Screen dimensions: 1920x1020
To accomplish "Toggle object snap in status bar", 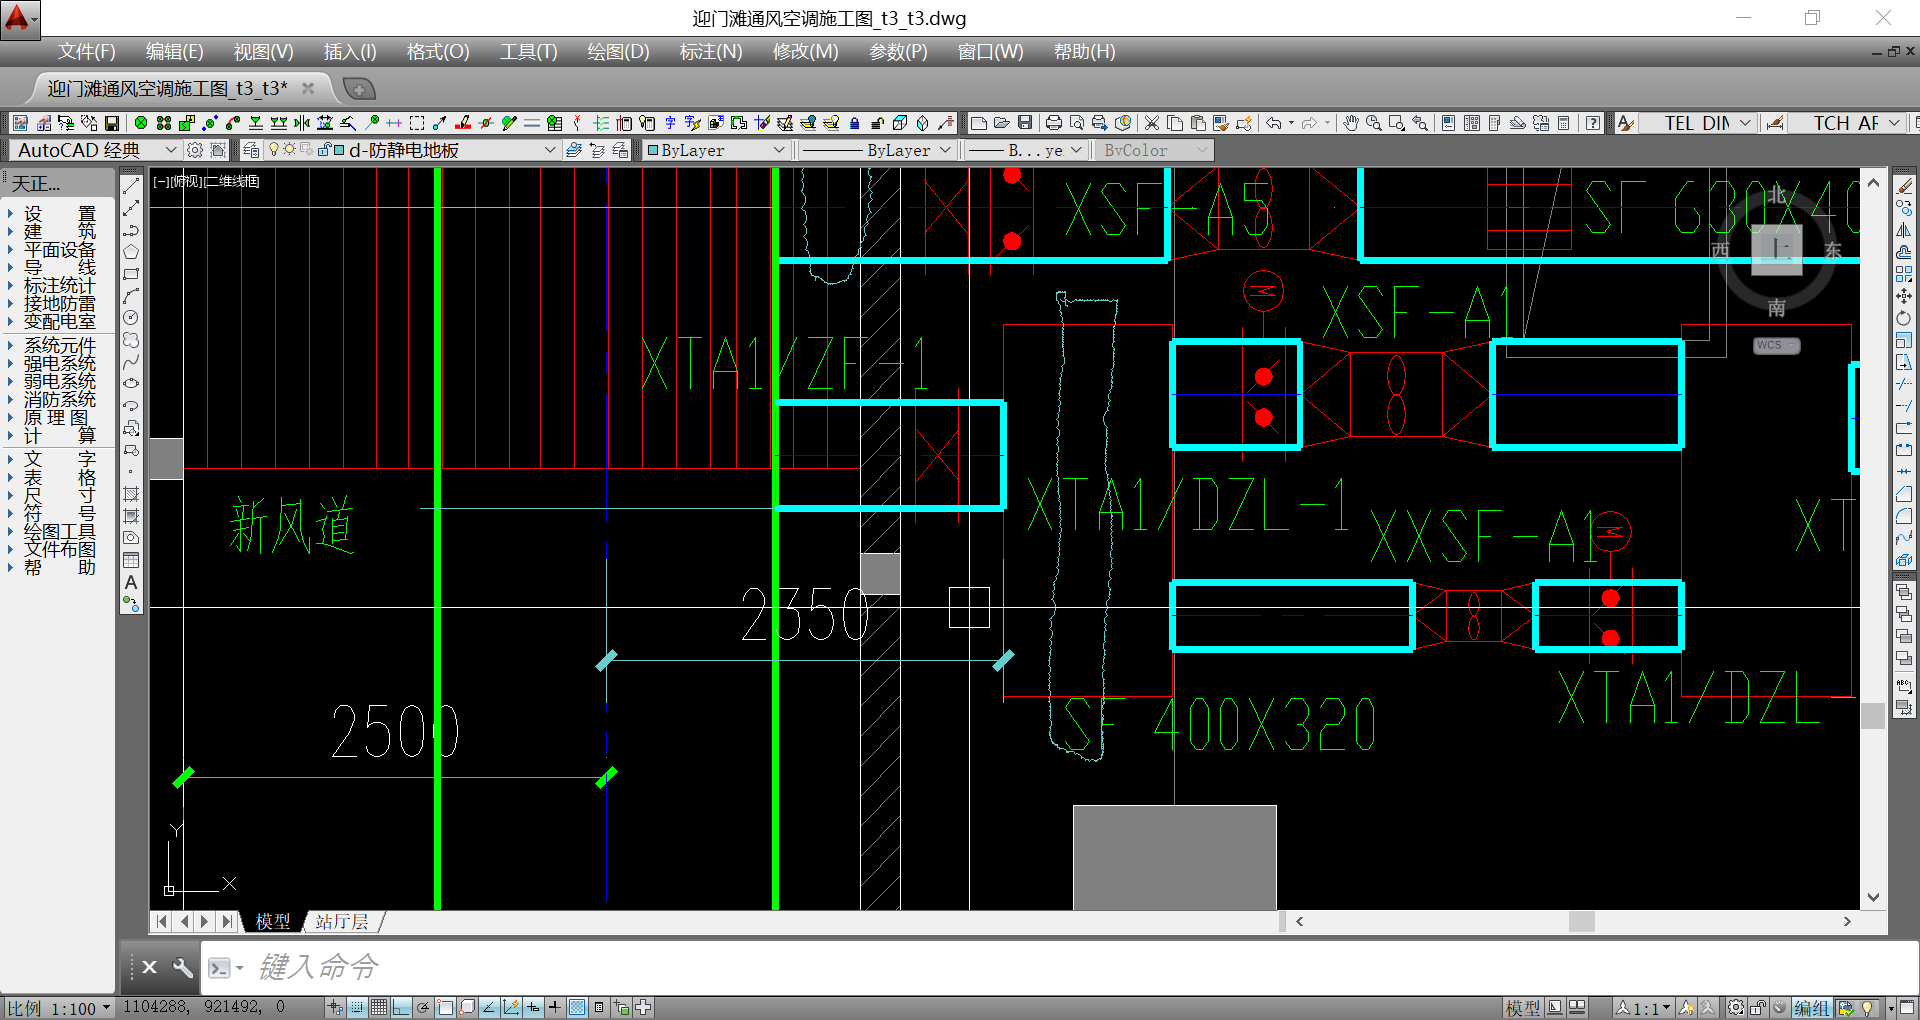I will (x=445, y=1008).
